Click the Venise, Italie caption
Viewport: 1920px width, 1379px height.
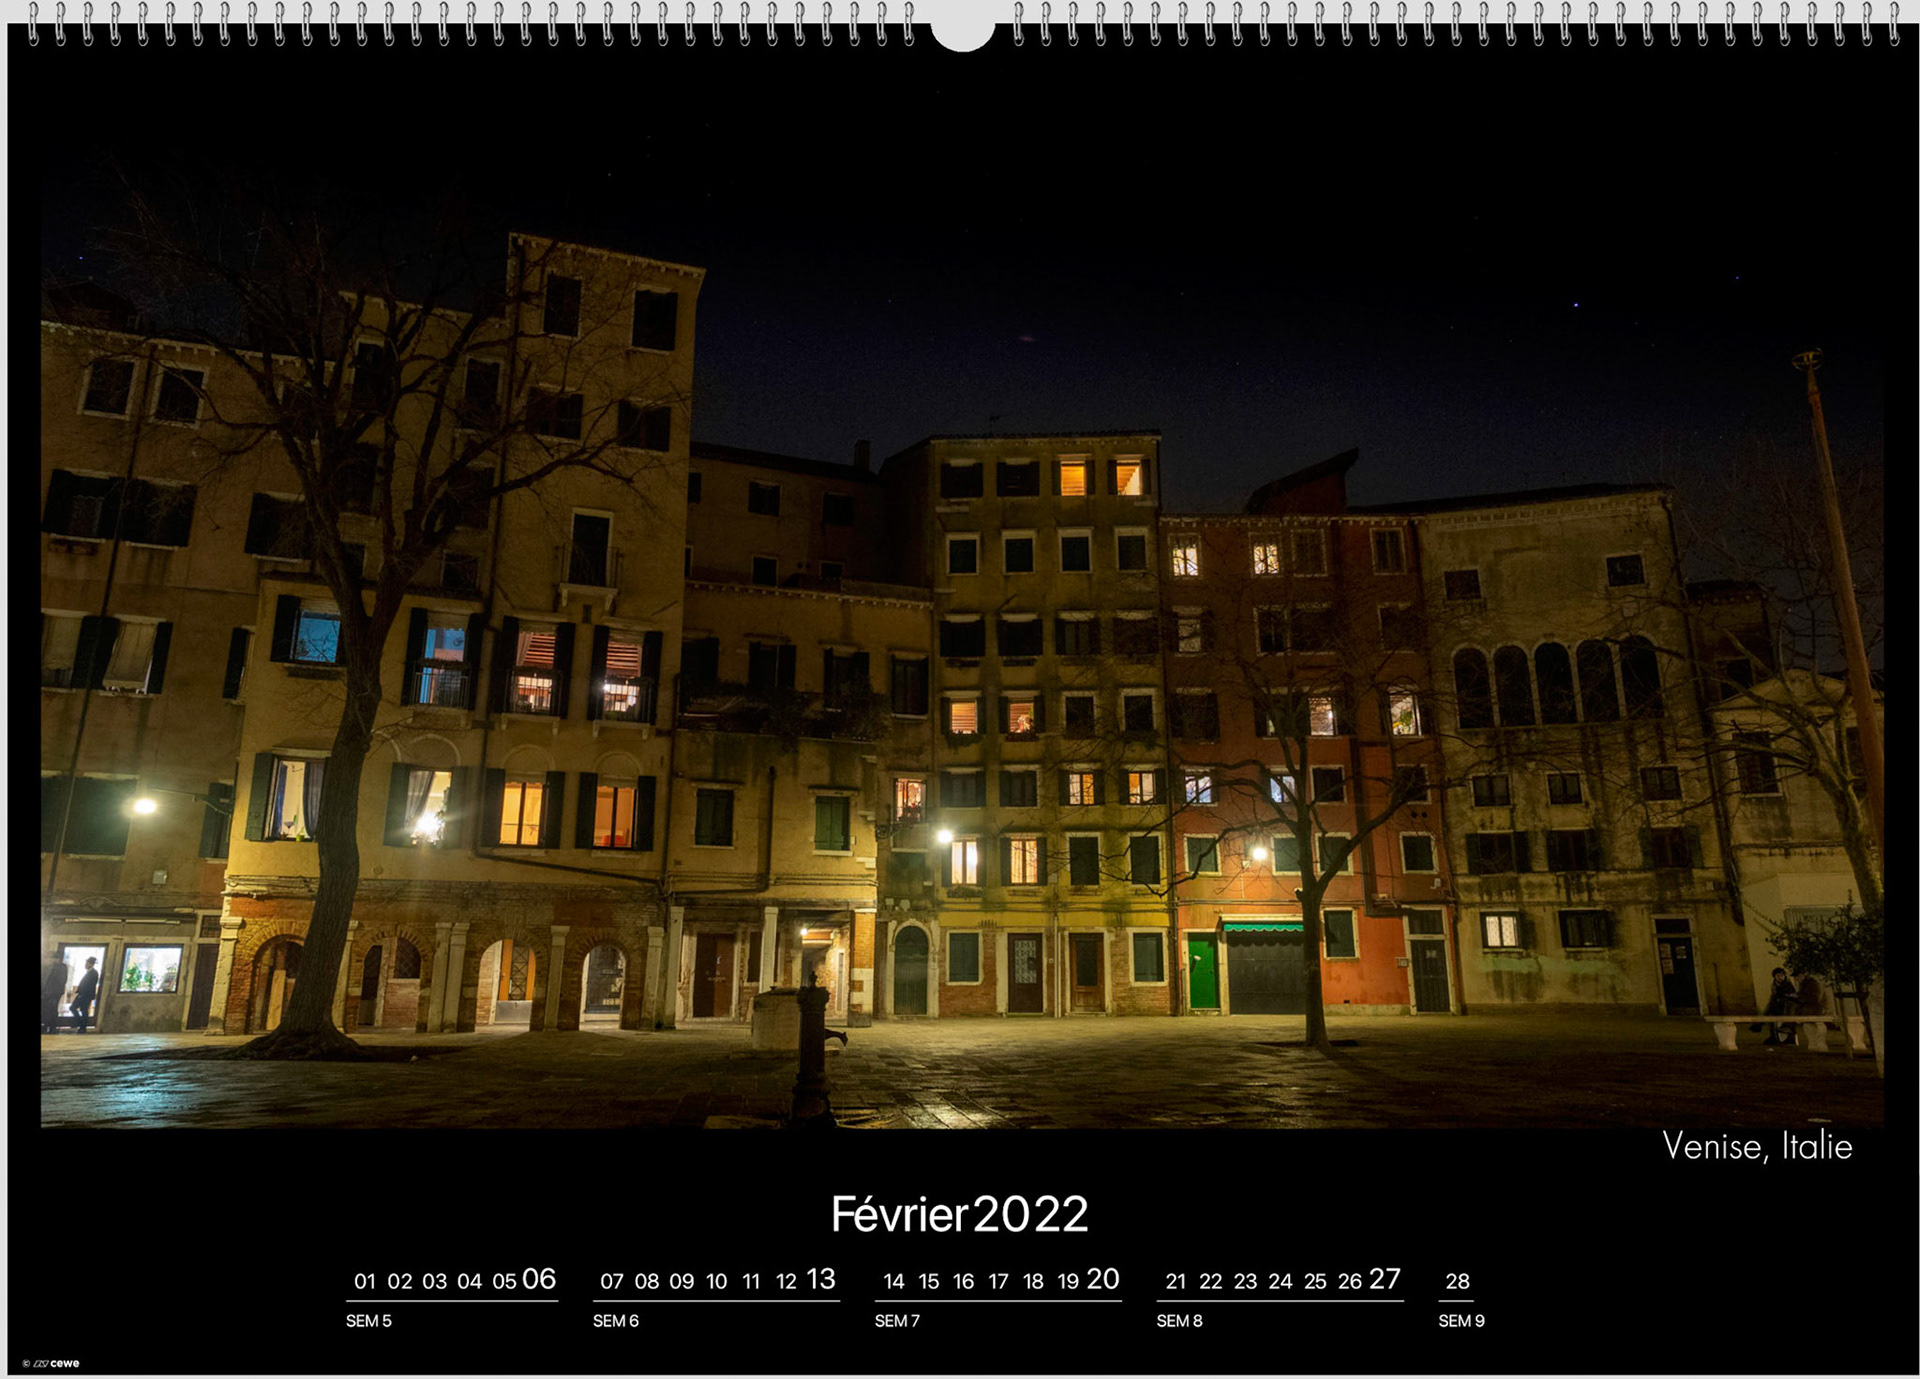(1756, 1146)
